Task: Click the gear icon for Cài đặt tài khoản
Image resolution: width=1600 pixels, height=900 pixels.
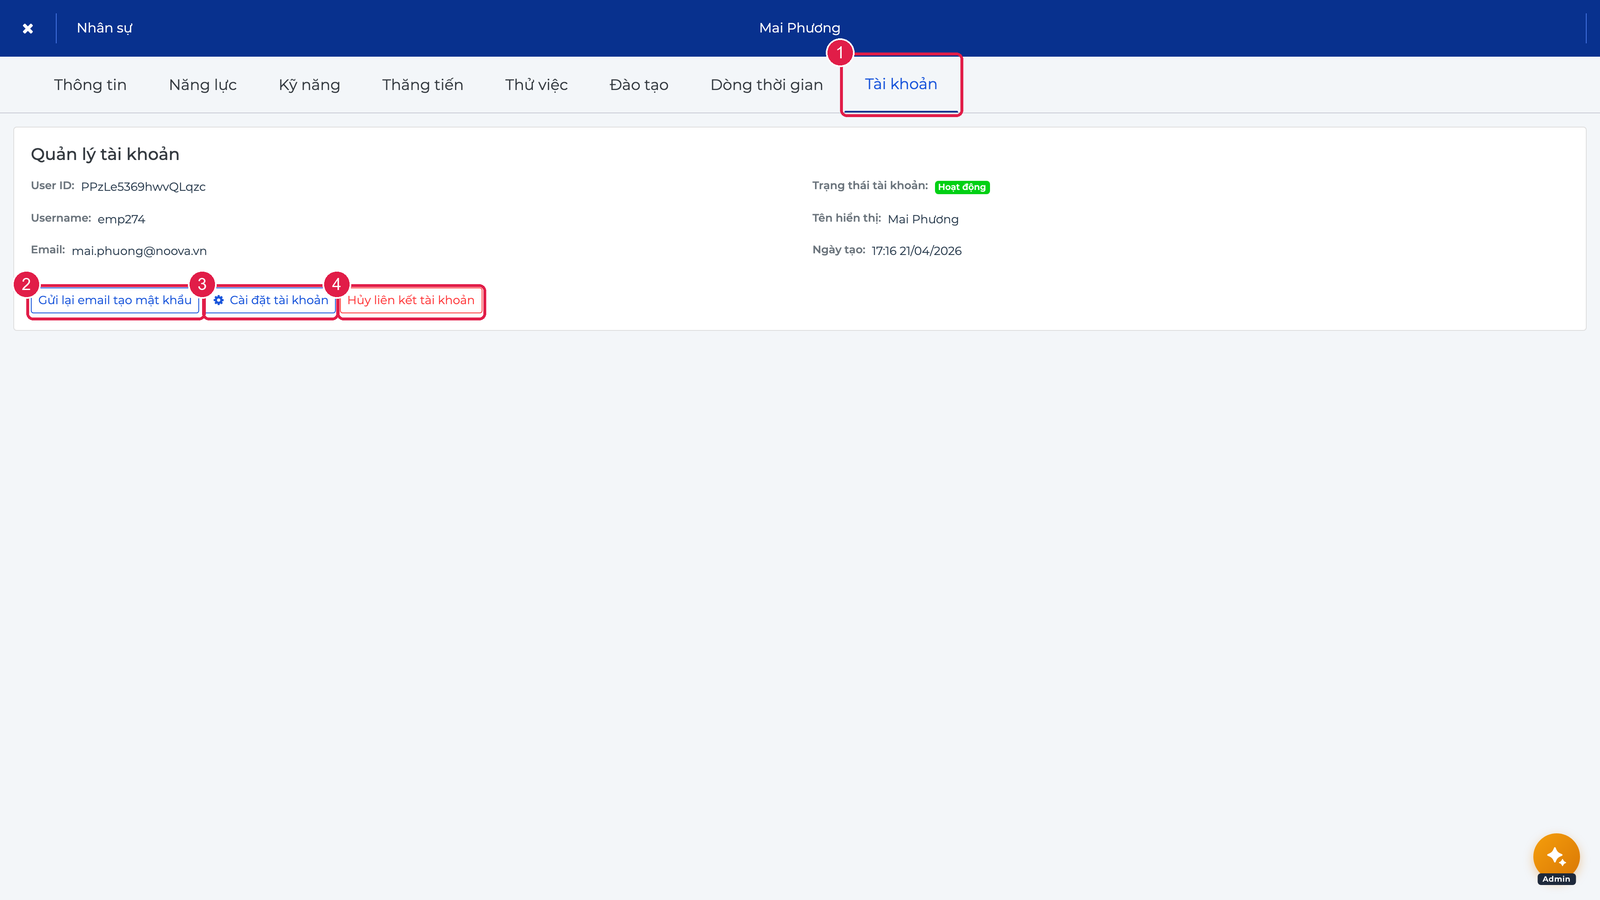Action: 219,300
